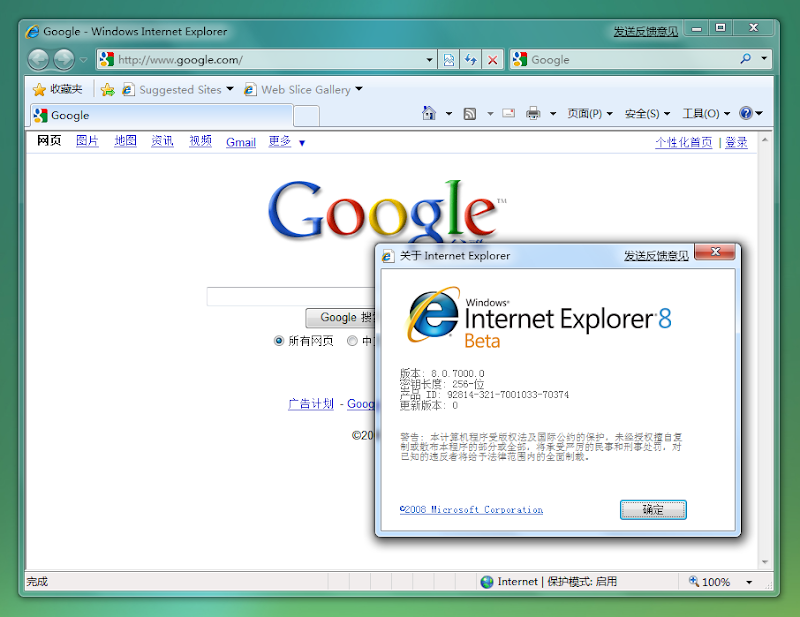Click the Read Mail icon
The image size is (800, 617).
509,113
